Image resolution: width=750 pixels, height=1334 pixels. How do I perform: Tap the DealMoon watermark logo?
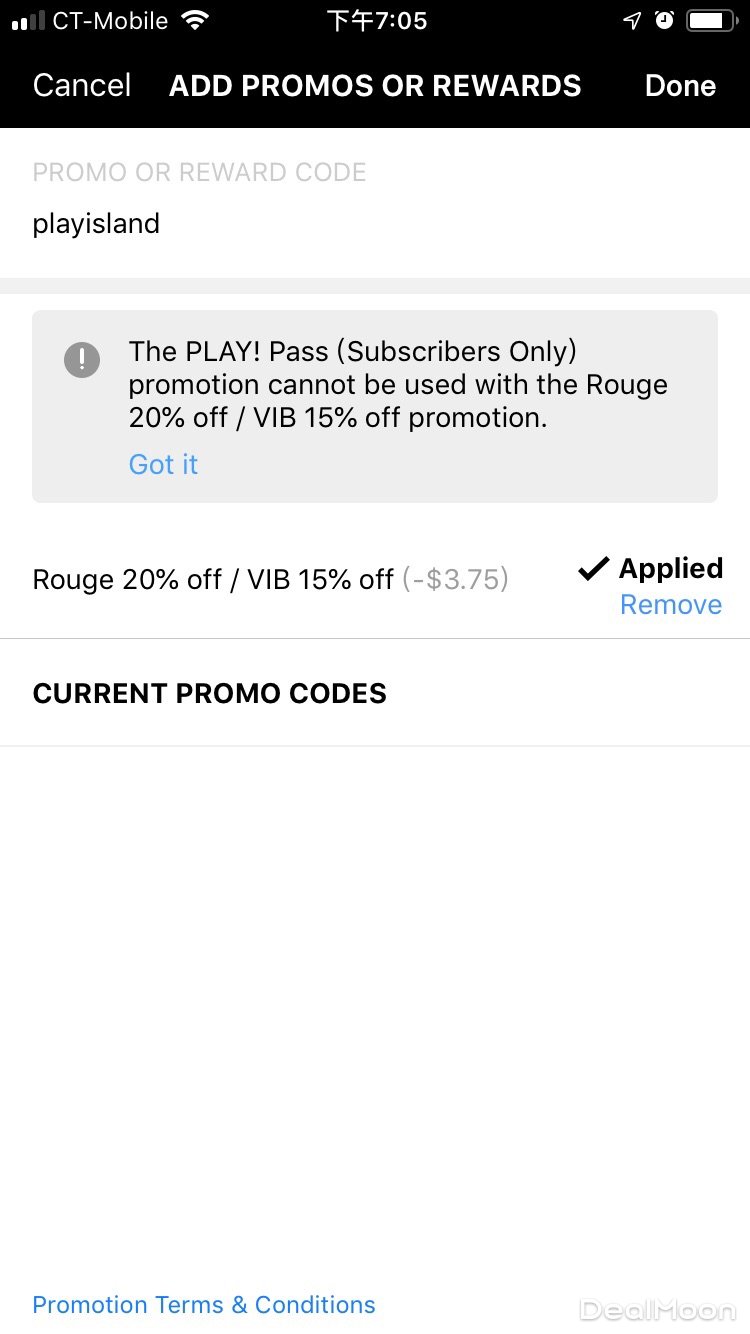pos(658,1310)
